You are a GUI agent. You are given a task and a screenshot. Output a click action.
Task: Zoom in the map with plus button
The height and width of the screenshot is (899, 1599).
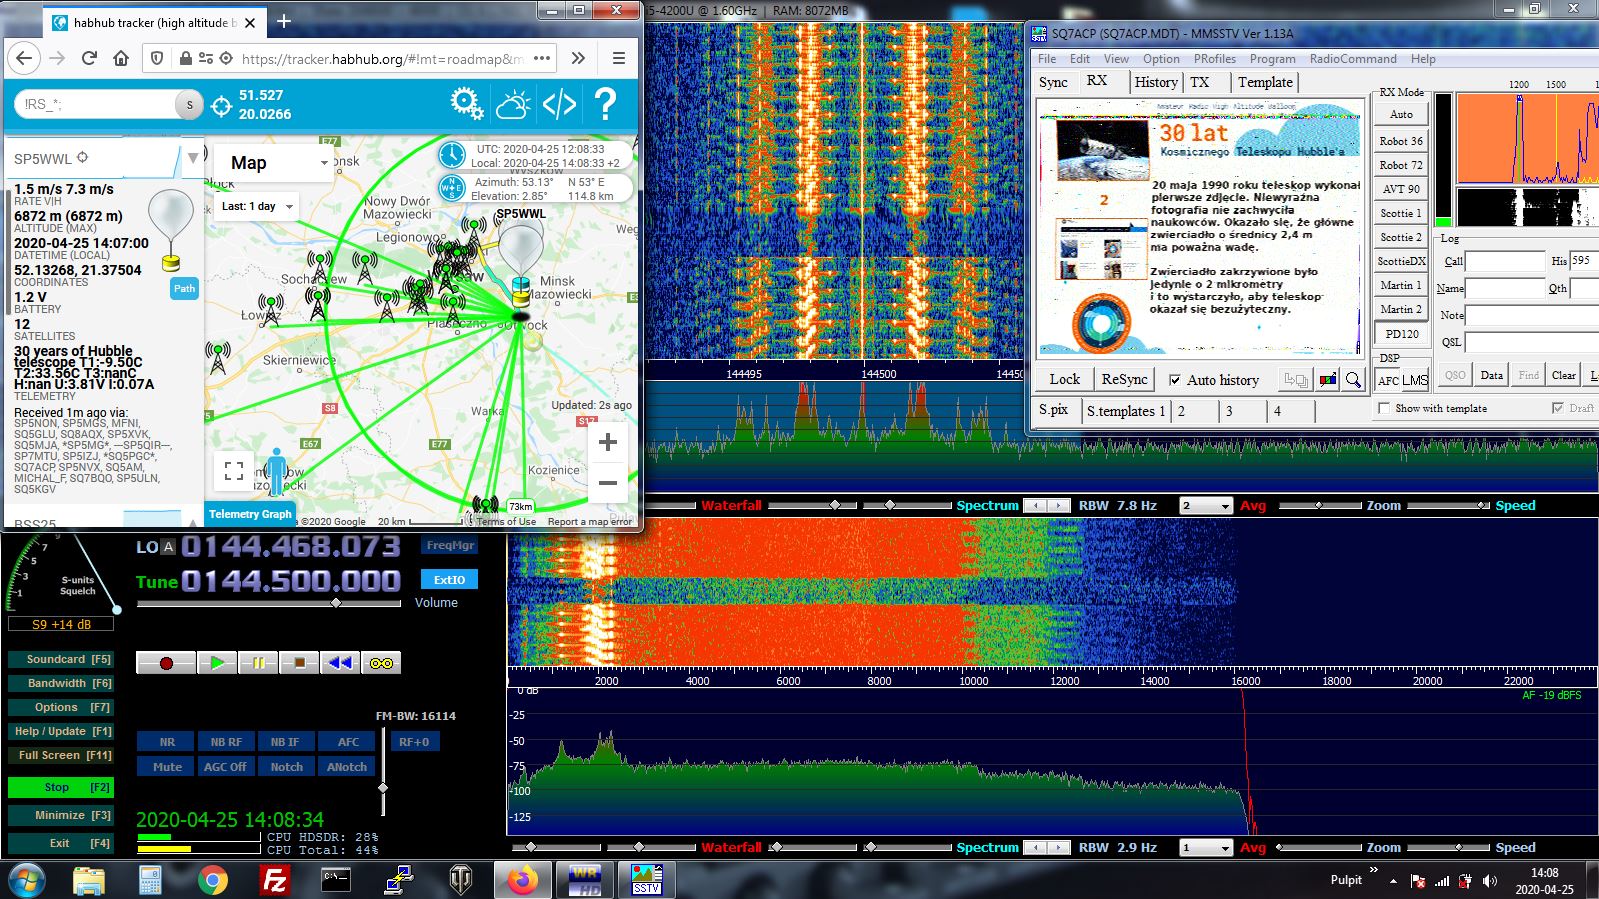[x=607, y=442]
